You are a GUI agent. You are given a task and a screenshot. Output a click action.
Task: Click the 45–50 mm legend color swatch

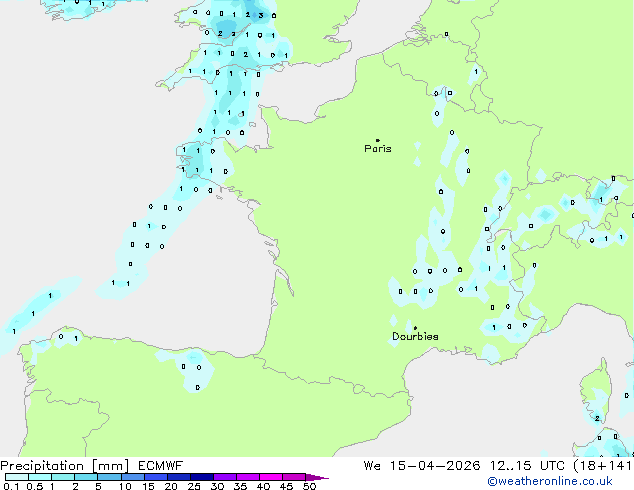[293, 477]
